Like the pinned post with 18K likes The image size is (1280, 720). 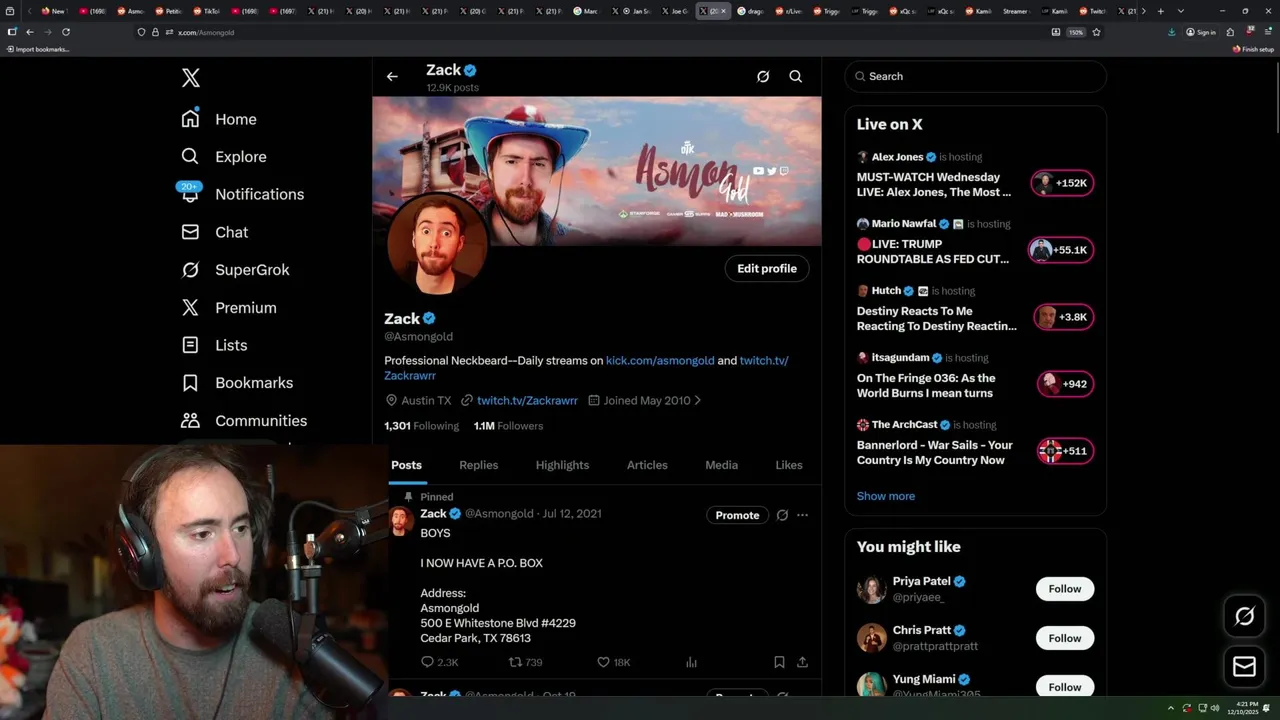pos(613,662)
